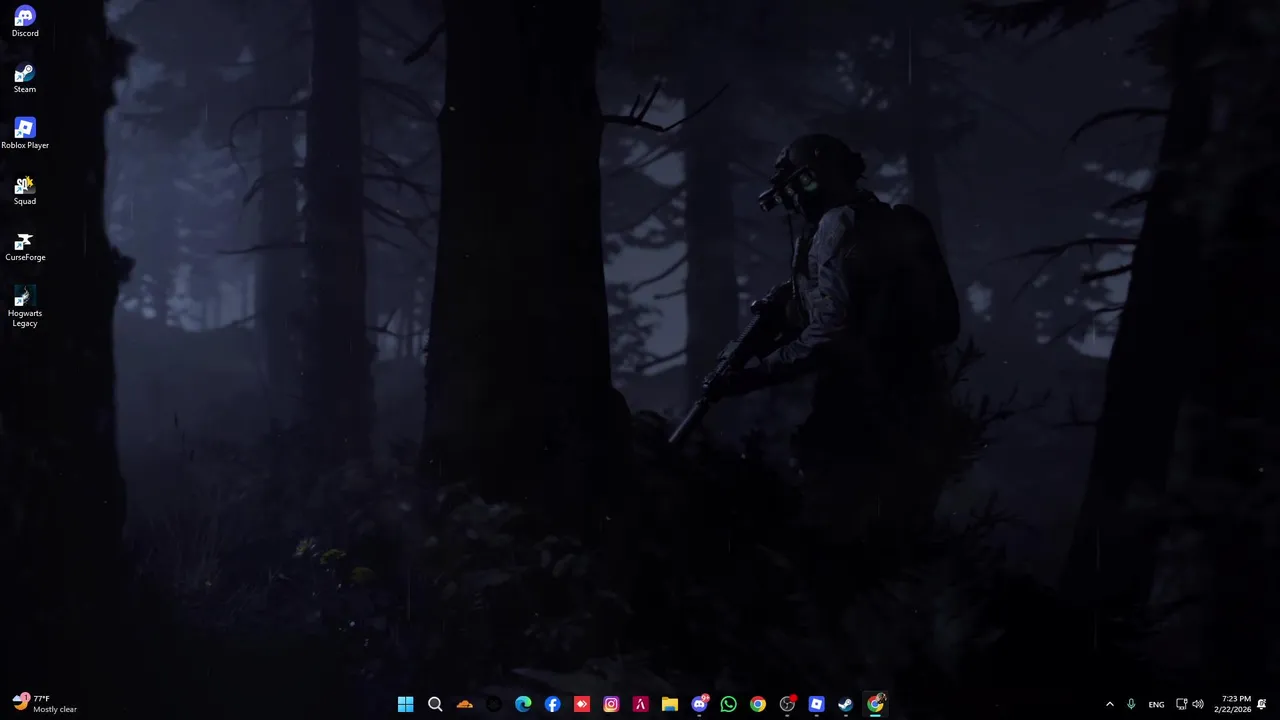Open taskbar Search magnifier
Screen dimensions: 1280x720
click(x=435, y=704)
